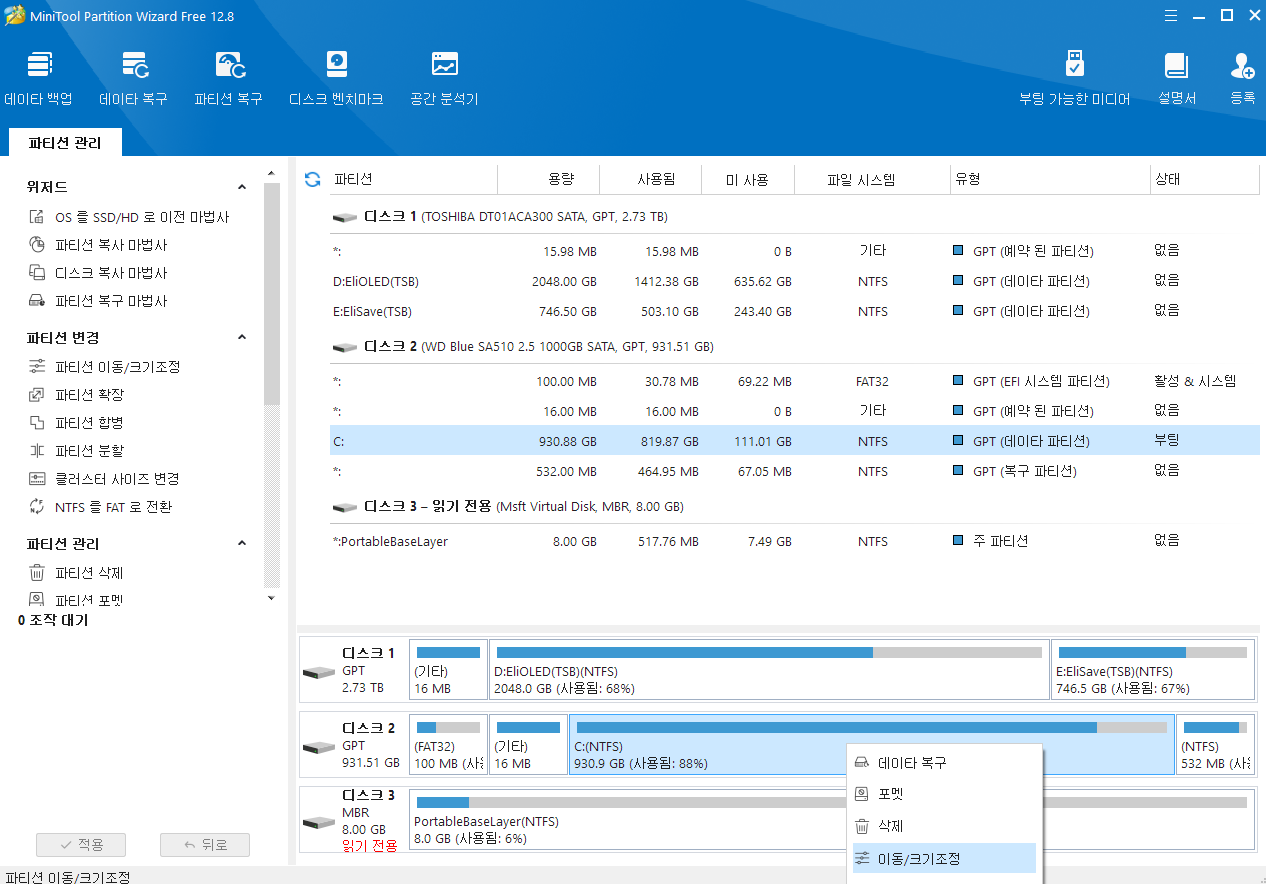Select the 100.00 MB FAT32 partition row

pyautogui.click(x=794, y=381)
